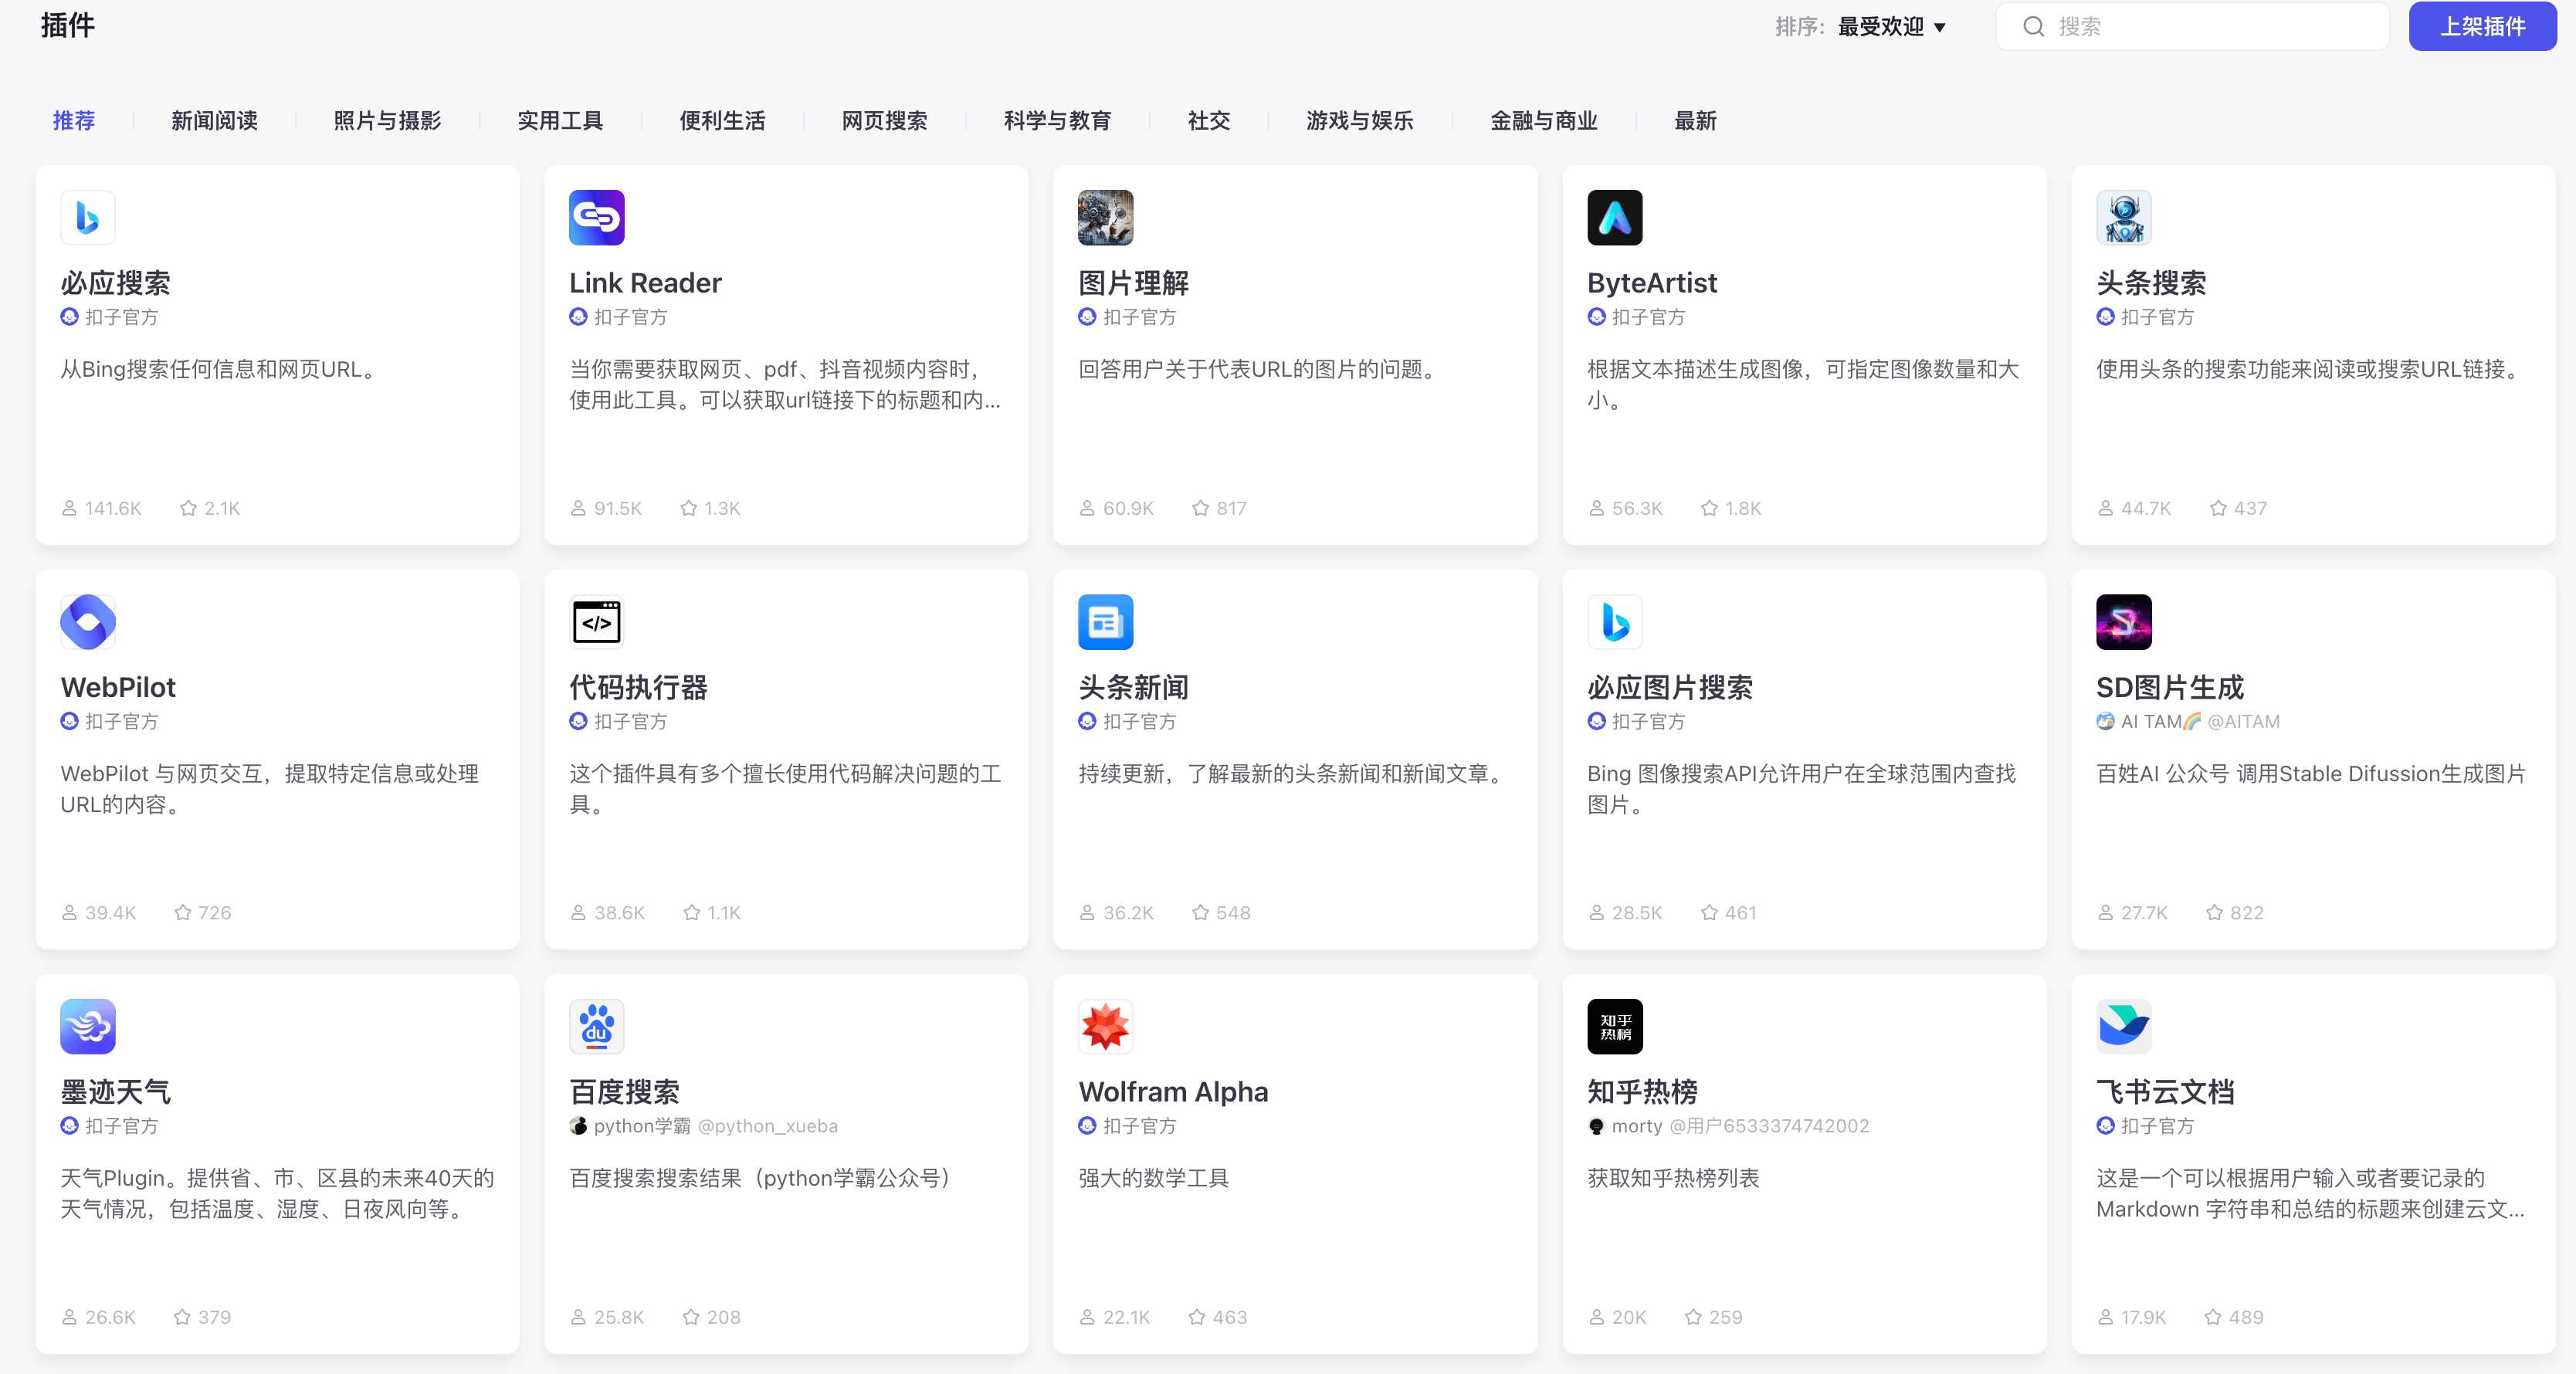Open the 金融与商业 category tab
Image resolution: width=2576 pixels, height=1374 pixels.
point(1543,121)
